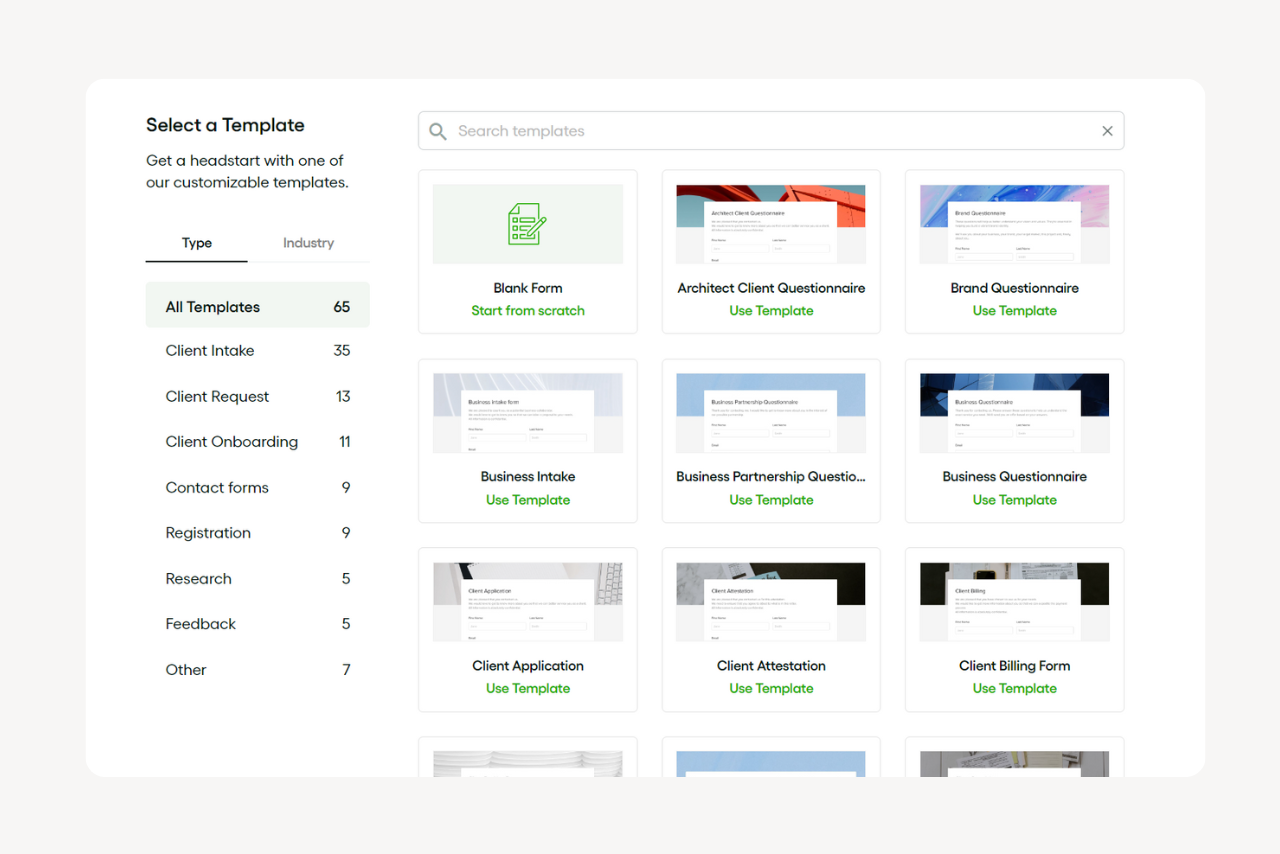Image resolution: width=1280 pixels, height=854 pixels.
Task: Clear the search with the X icon
Action: pos(1107,131)
